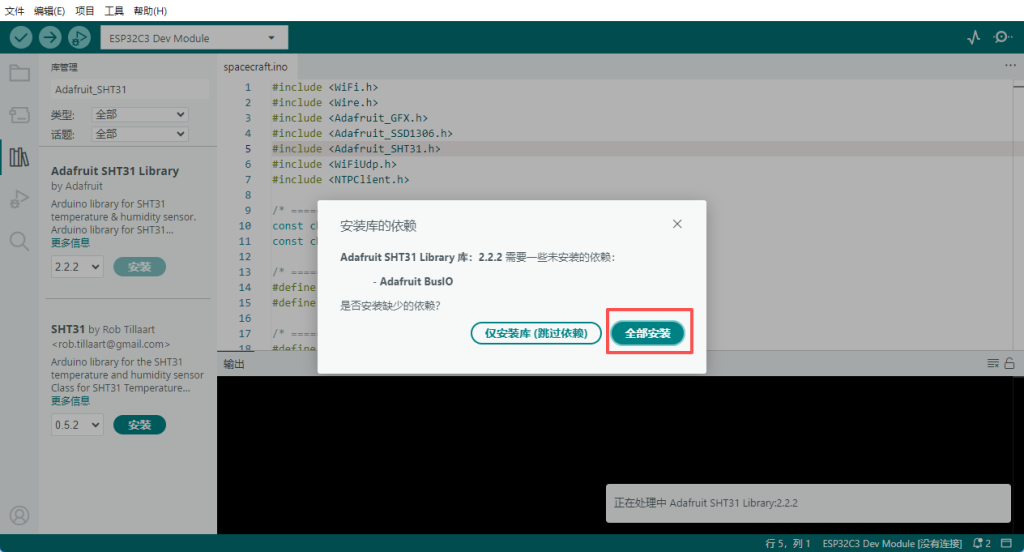Viewport: 1024px width, 552px height.
Task: Open the Serial Plotter icon
Action: click(x=974, y=37)
